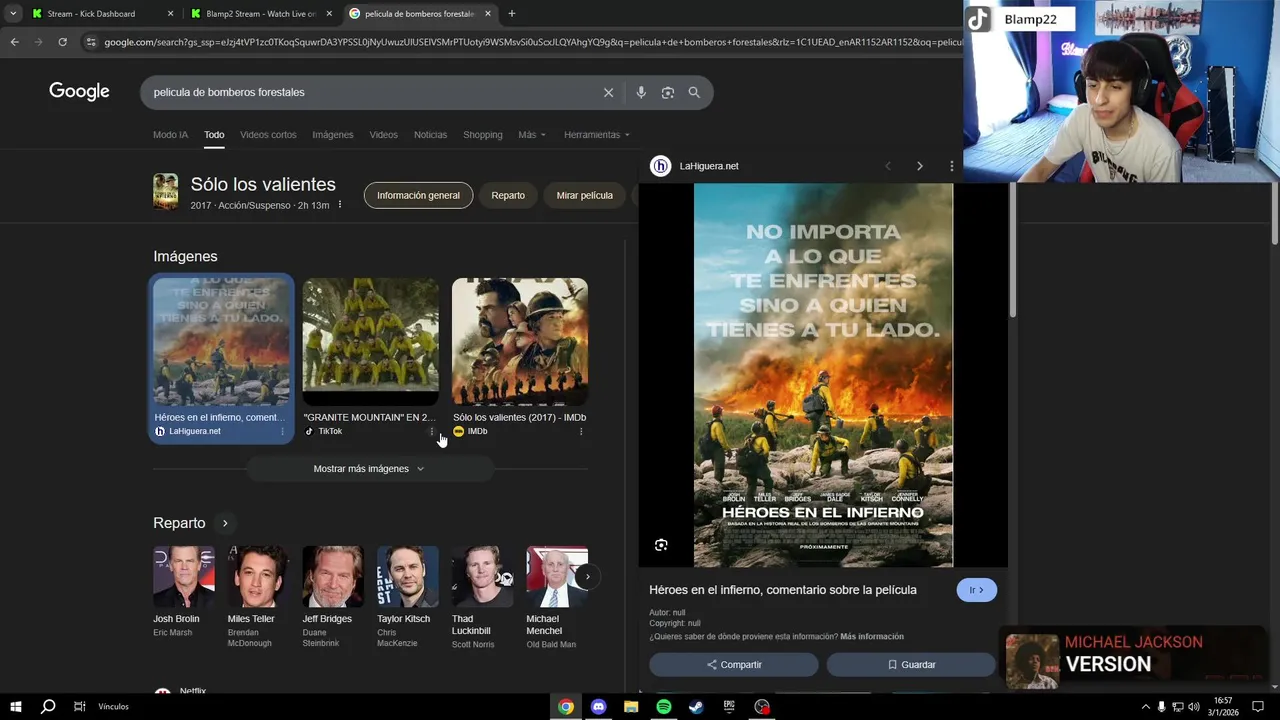Expand the Más search filters dropdown
Image resolution: width=1280 pixels, height=720 pixels.
pyautogui.click(x=532, y=135)
